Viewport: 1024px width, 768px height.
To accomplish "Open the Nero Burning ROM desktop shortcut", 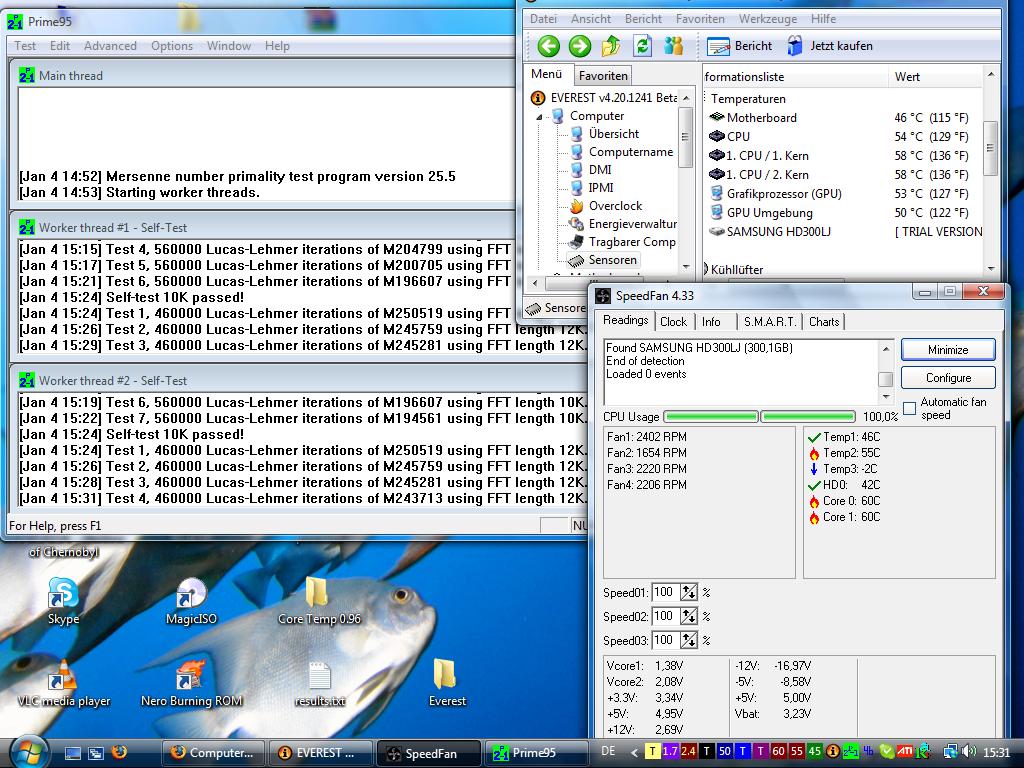I will 191,683.
